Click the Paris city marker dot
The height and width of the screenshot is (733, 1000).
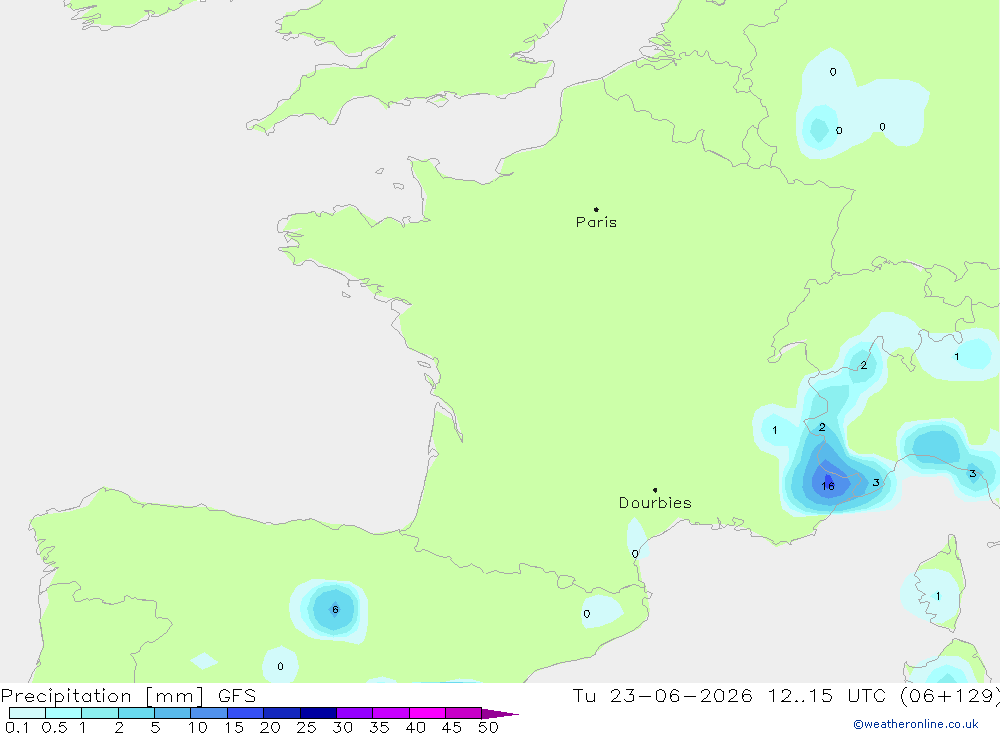click(x=596, y=209)
